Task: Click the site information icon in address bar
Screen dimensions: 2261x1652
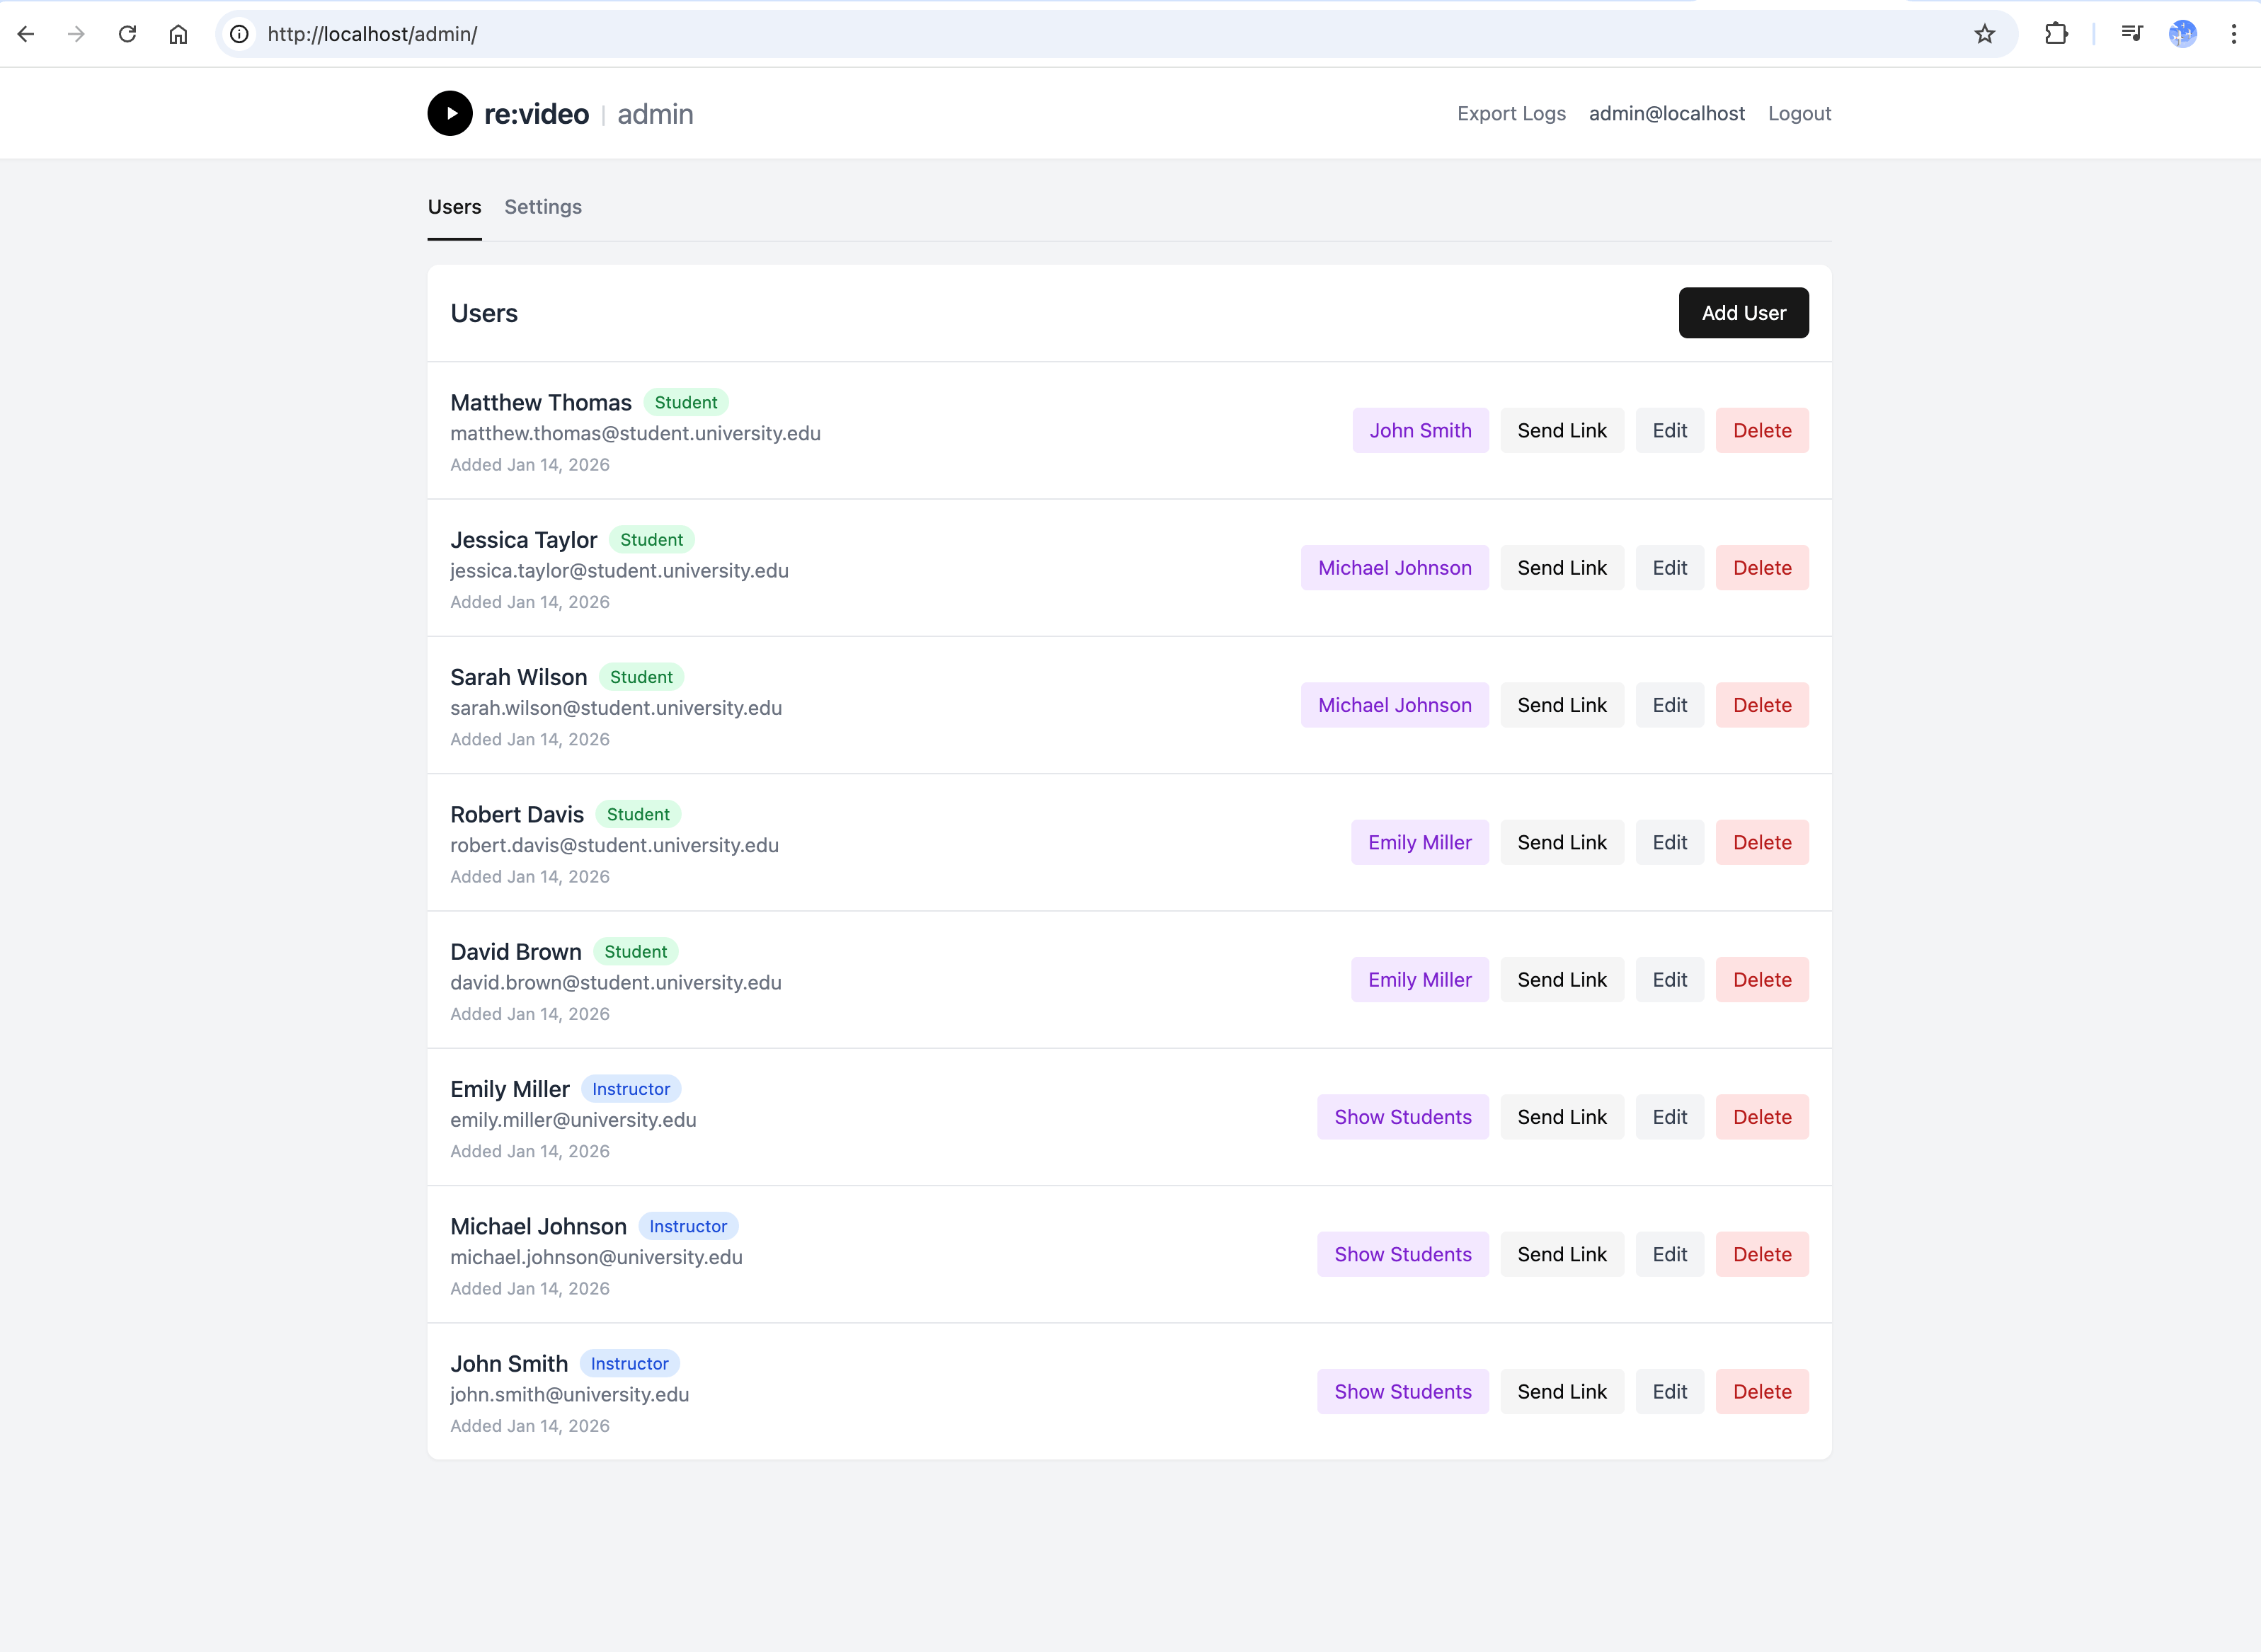Action: [238, 33]
